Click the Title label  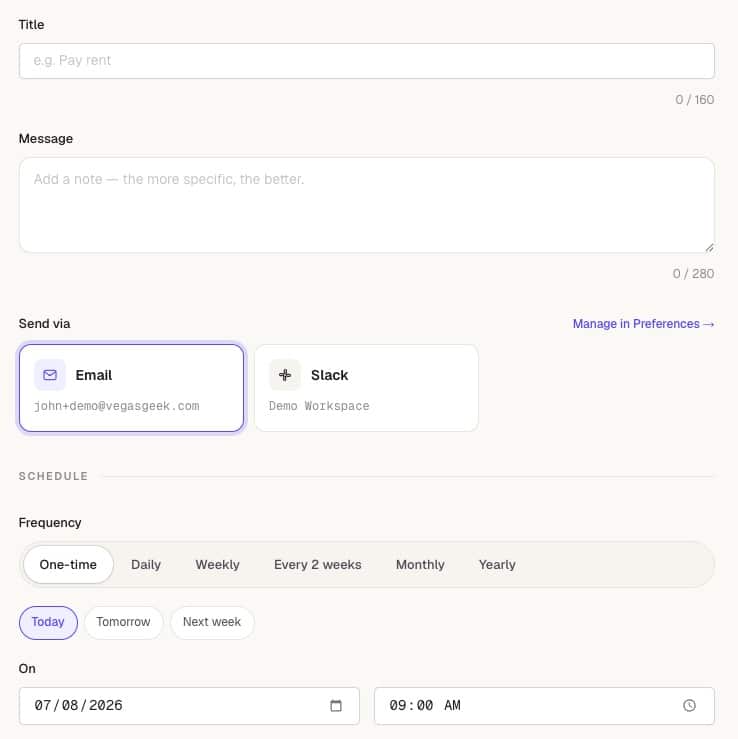click(x=32, y=25)
